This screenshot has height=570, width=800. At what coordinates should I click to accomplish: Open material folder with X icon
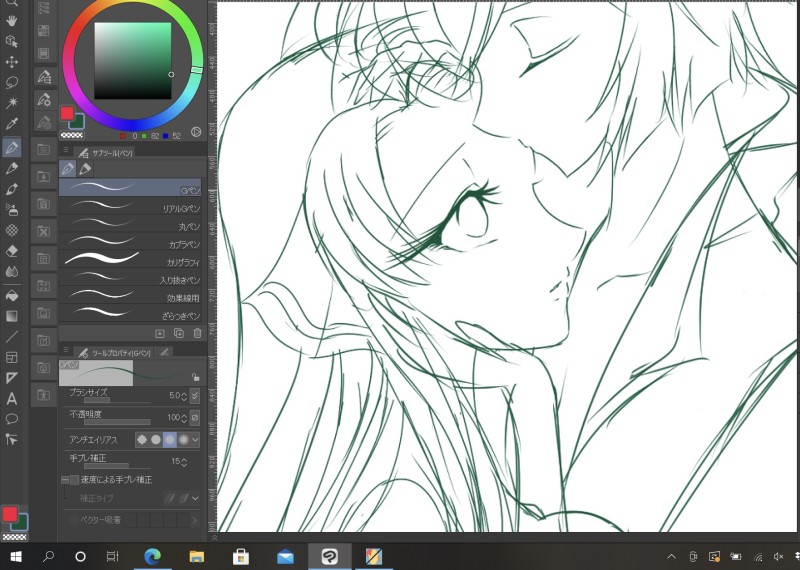(x=43, y=232)
